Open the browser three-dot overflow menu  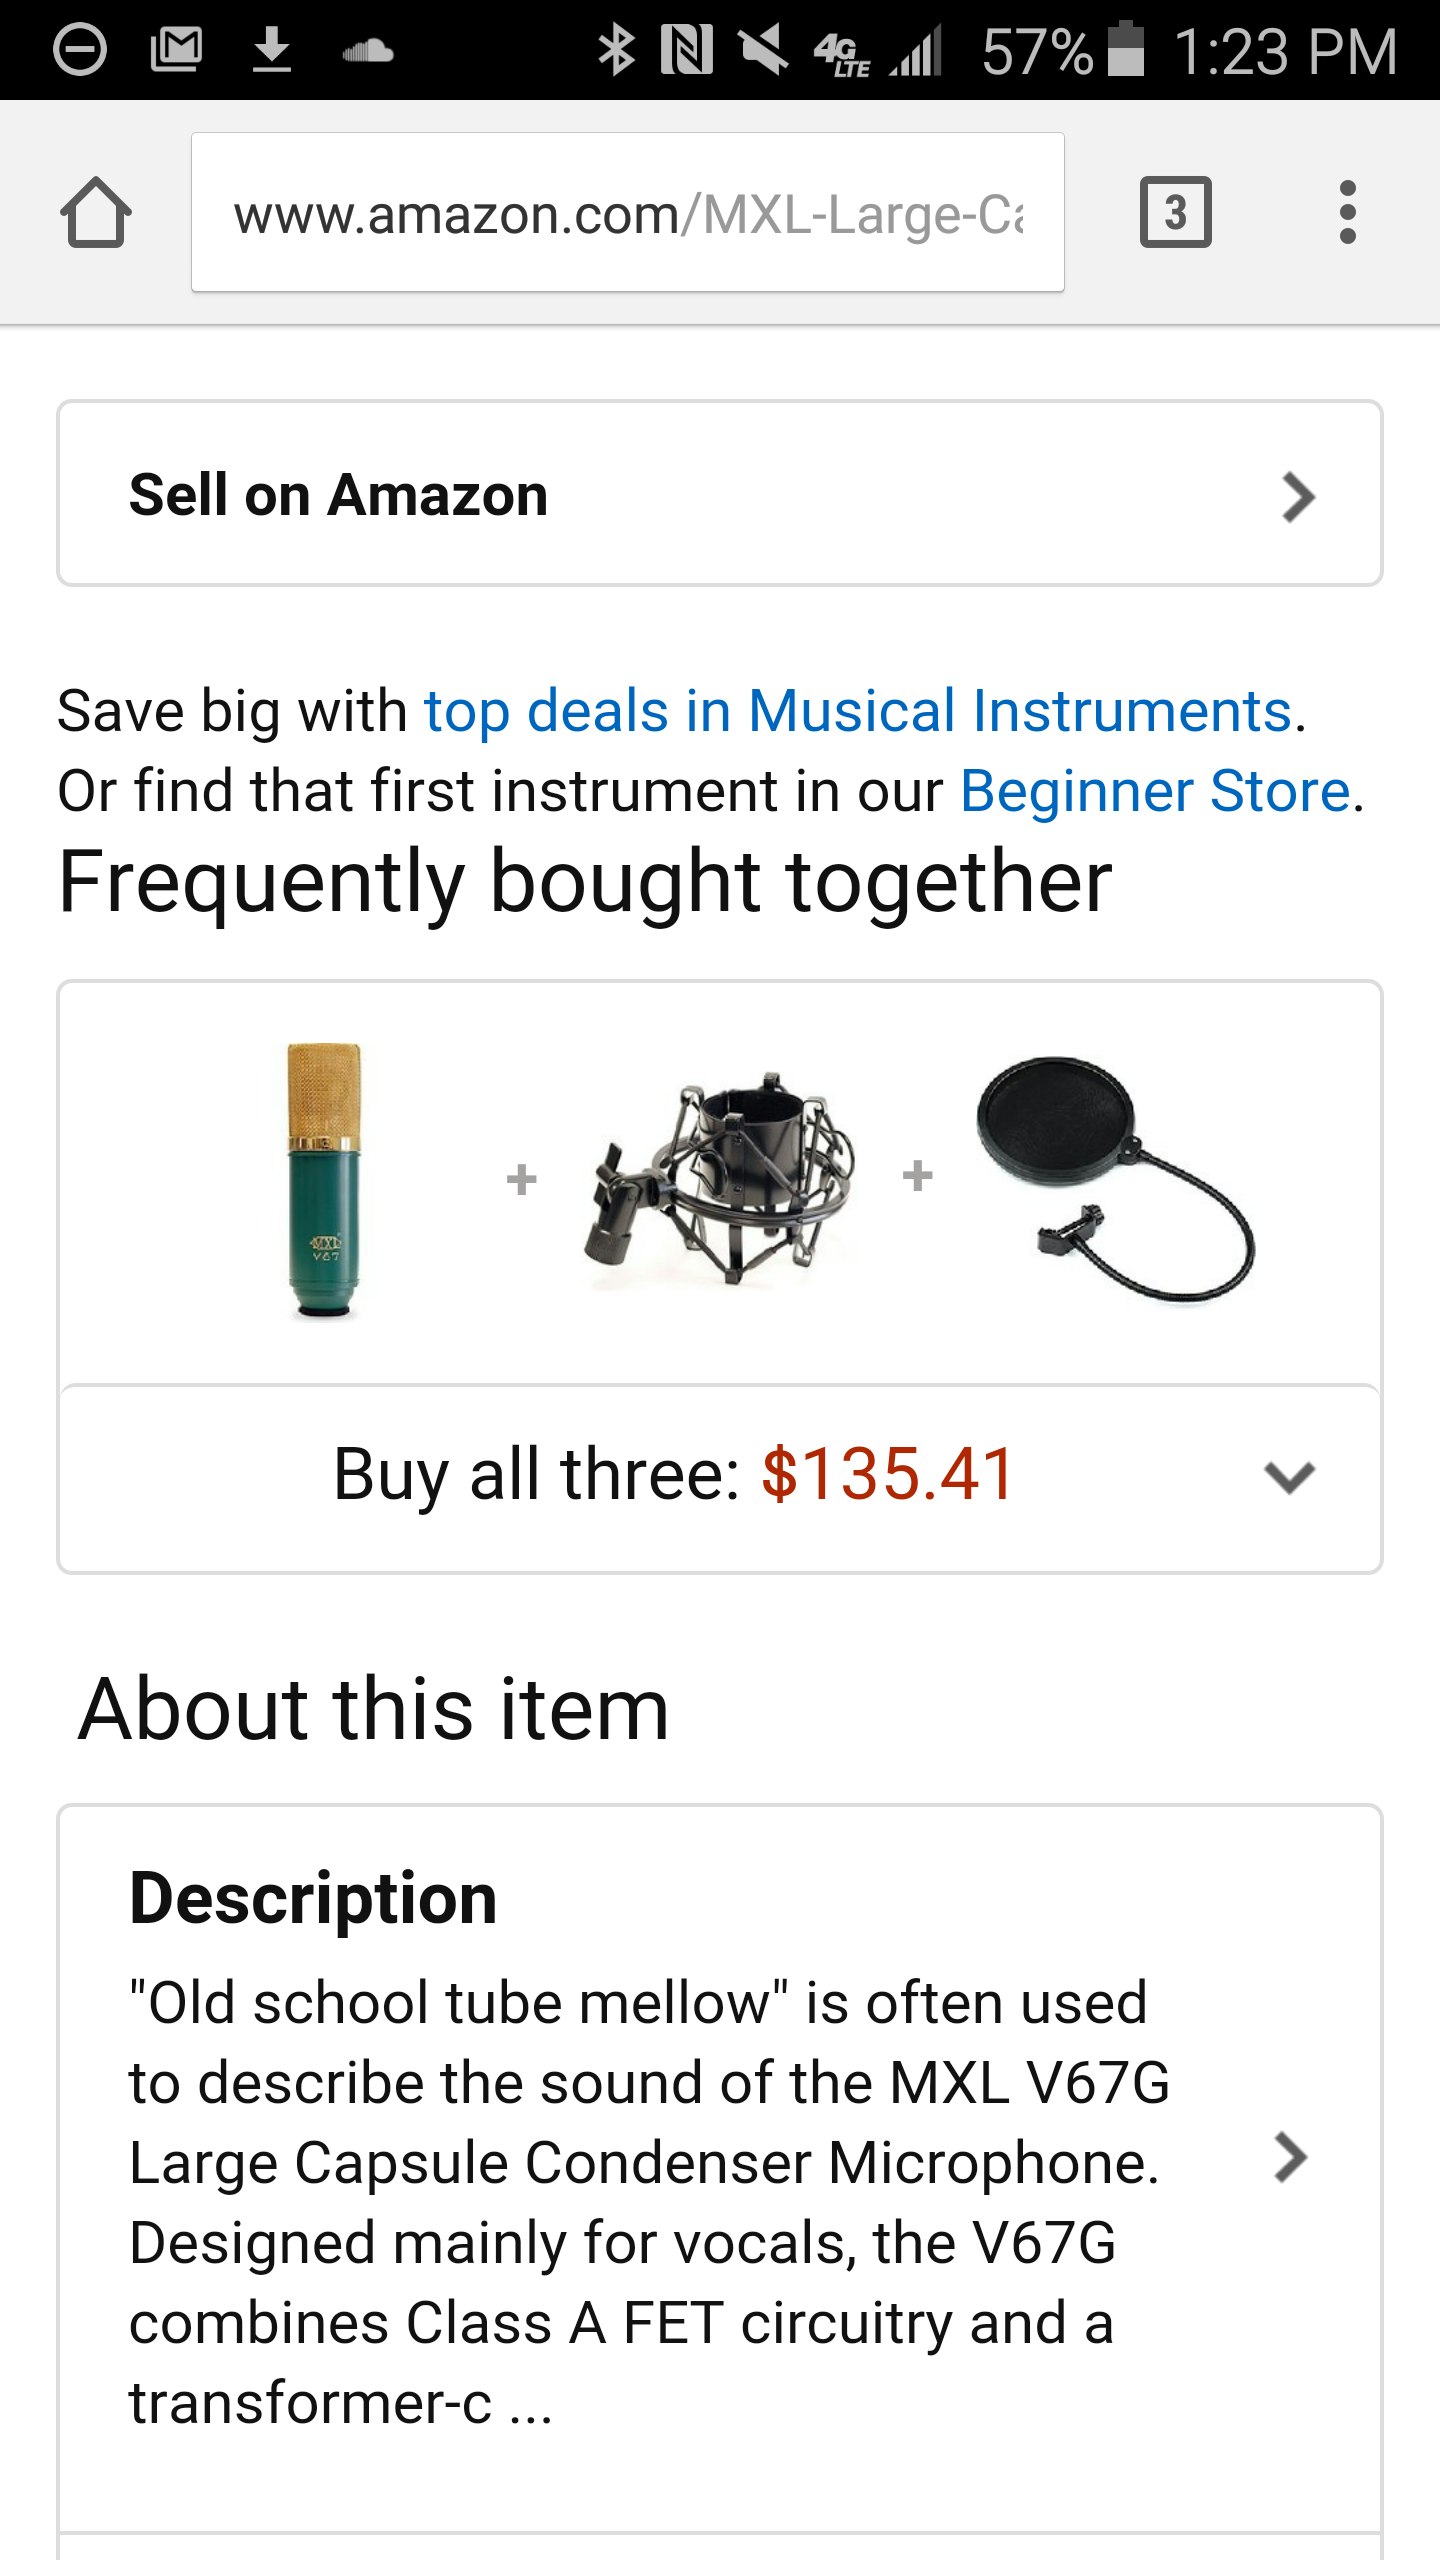click(1347, 212)
